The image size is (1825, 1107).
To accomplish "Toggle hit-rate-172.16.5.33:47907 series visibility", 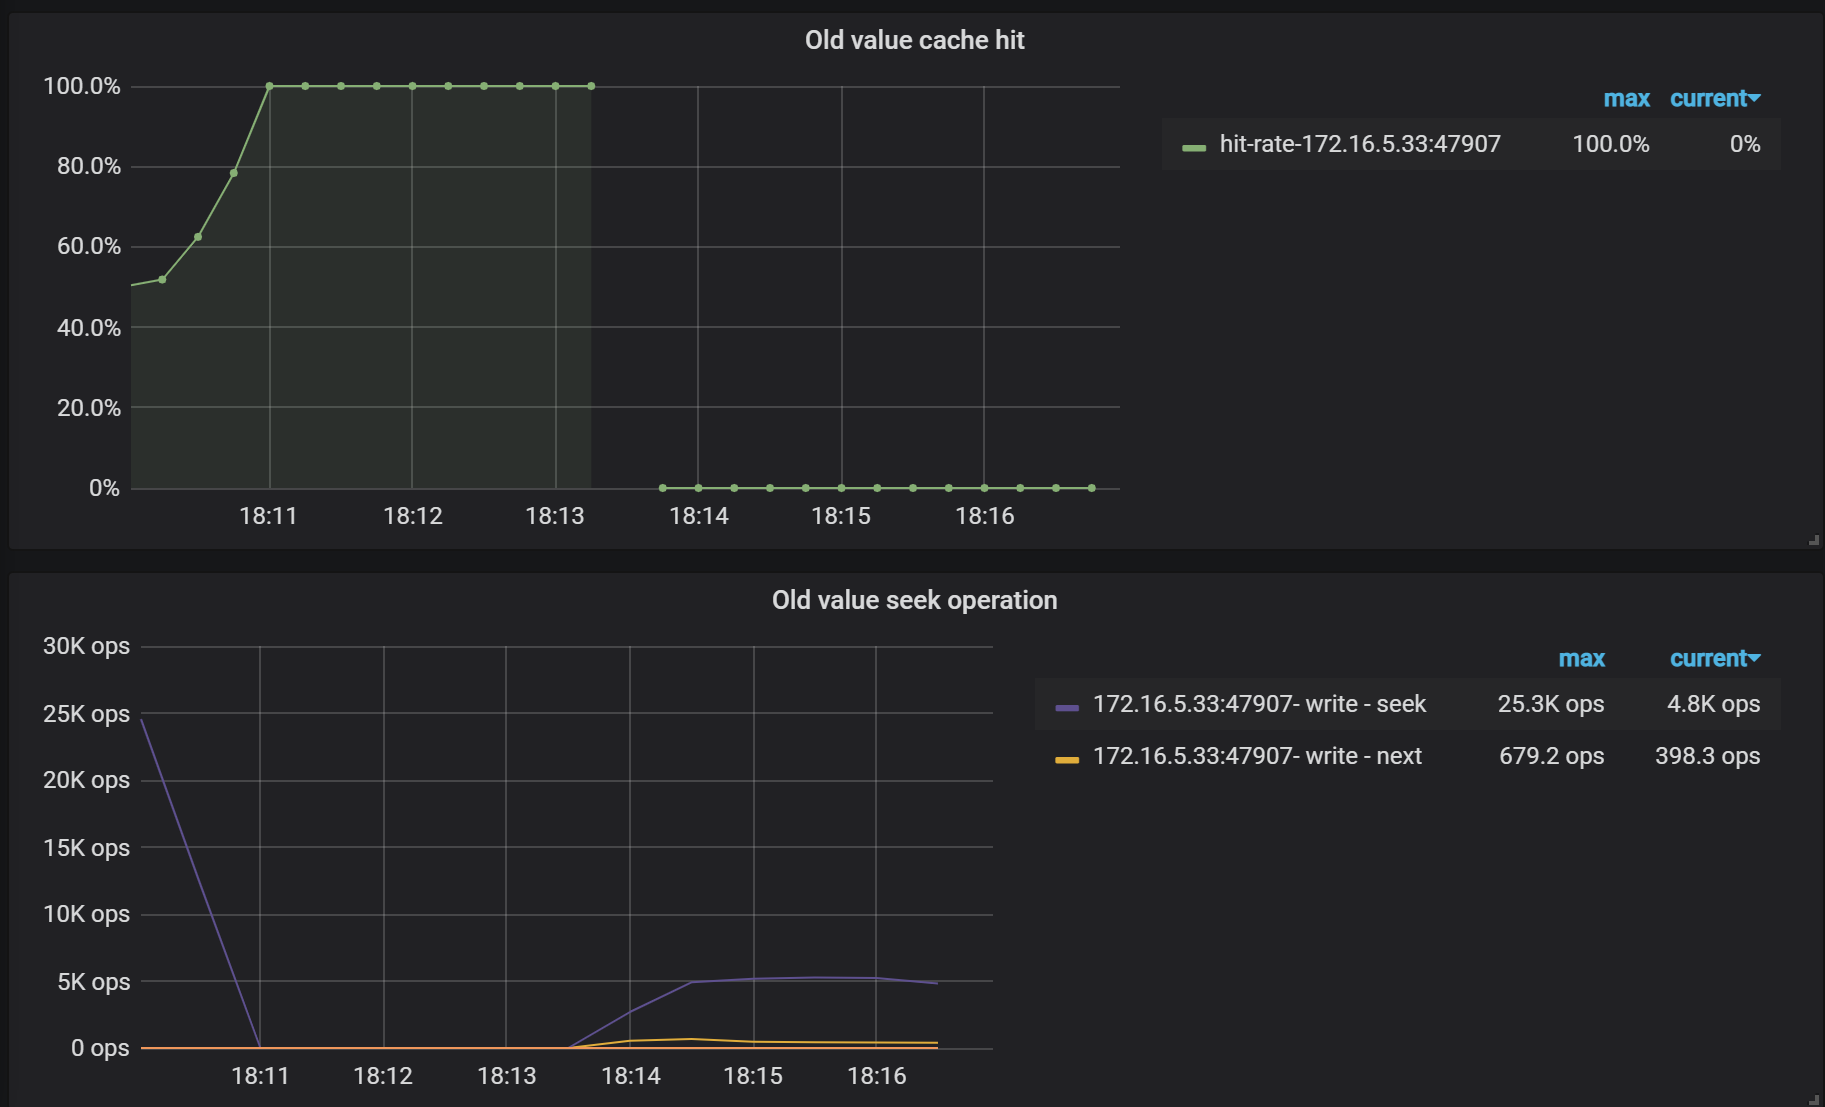I will click(x=1359, y=144).
